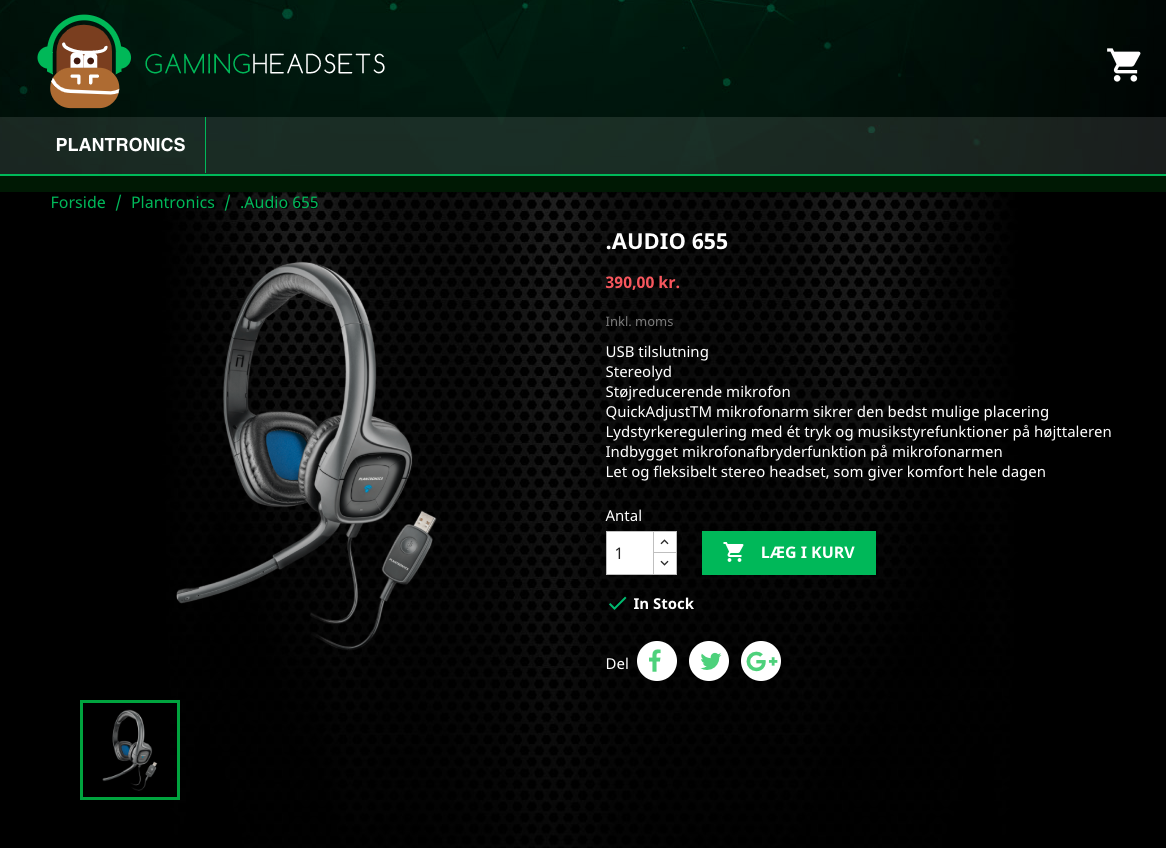Image resolution: width=1166 pixels, height=848 pixels.
Task: Click the 390,00 kr. price text
Action: click(642, 283)
